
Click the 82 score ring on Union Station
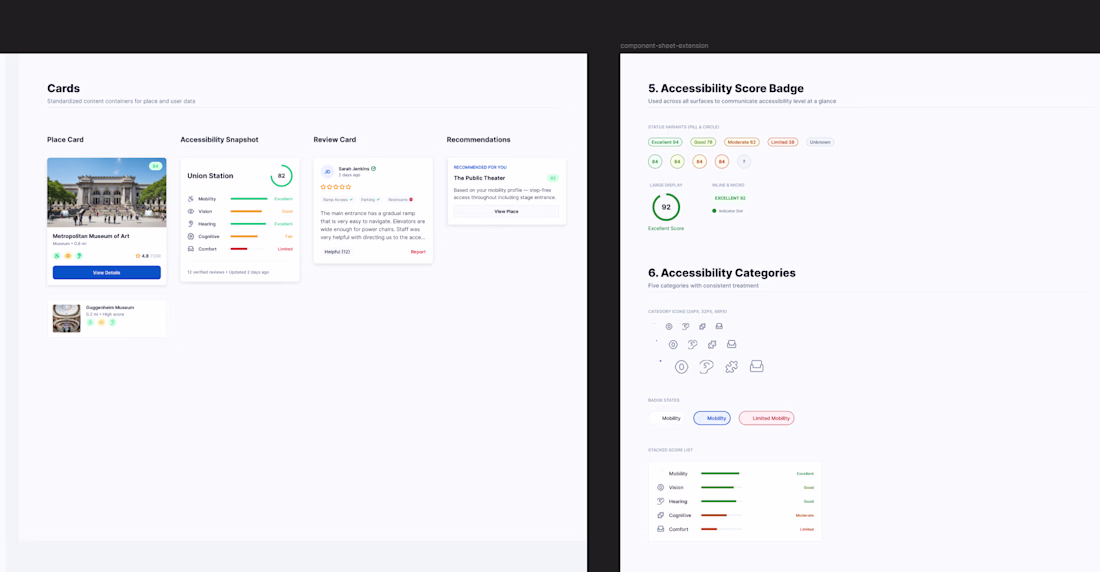click(x=281, y=175)
